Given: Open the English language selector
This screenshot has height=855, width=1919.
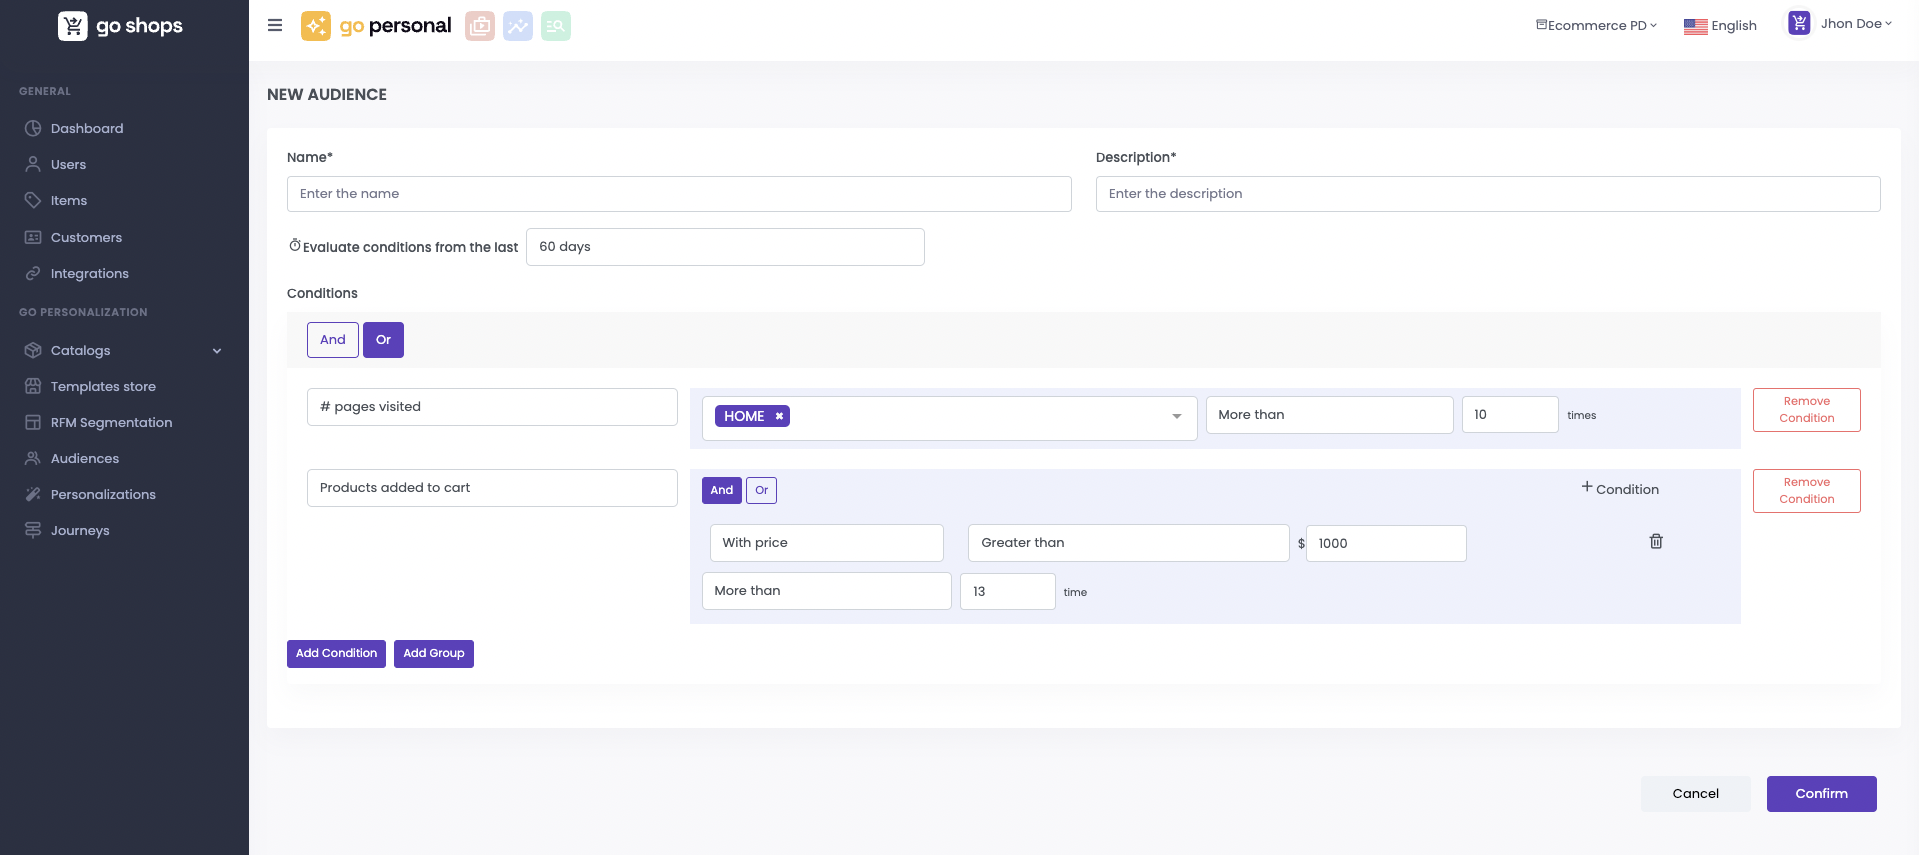Looking at the screenshot, I should pyautogui.click(x=1720, y=26).
